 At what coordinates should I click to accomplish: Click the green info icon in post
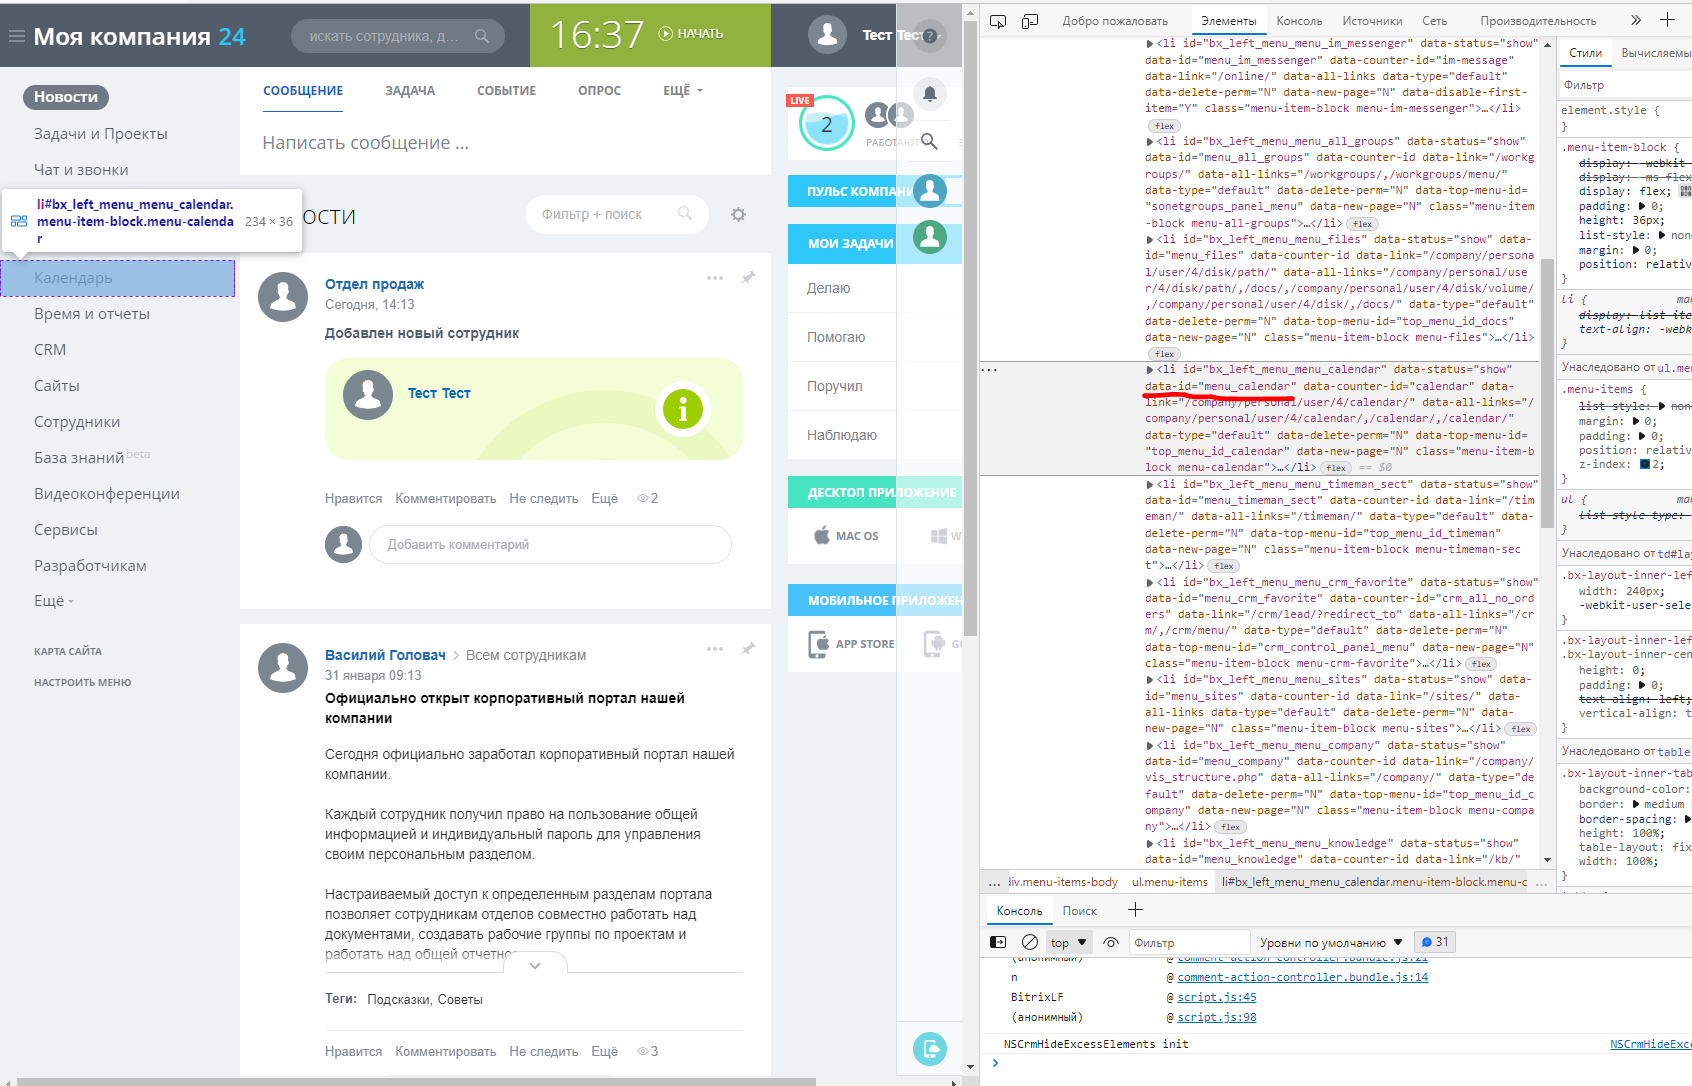pos(683,409)
